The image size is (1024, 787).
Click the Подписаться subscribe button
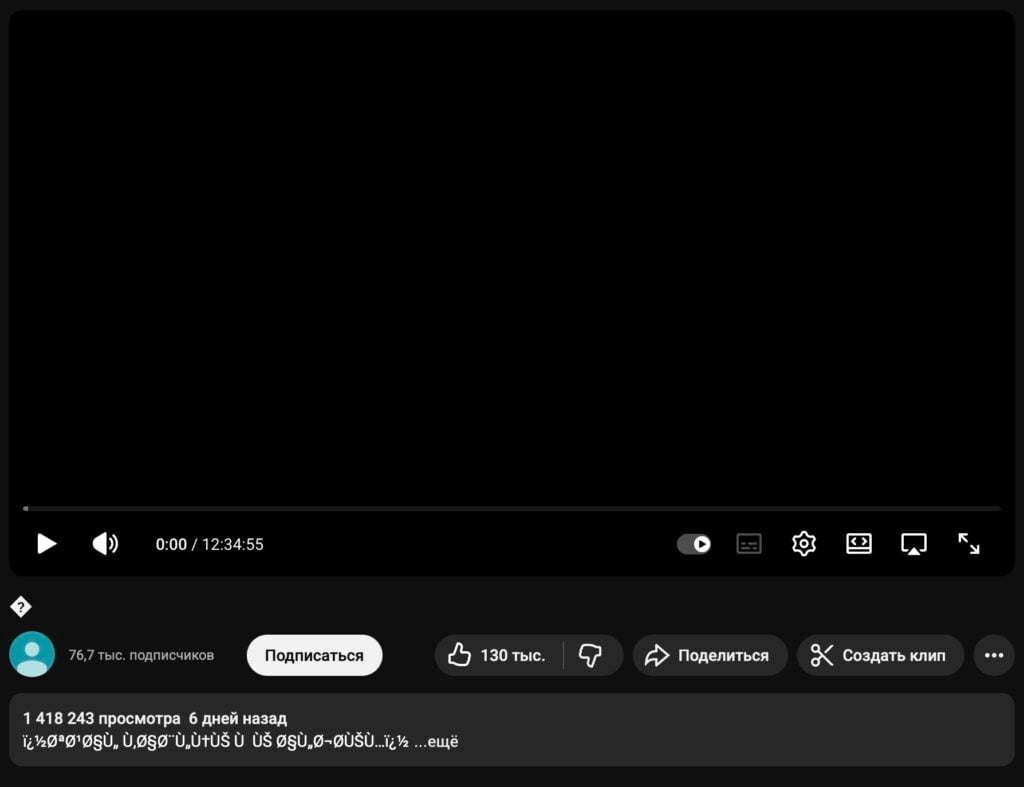(314, 656)
